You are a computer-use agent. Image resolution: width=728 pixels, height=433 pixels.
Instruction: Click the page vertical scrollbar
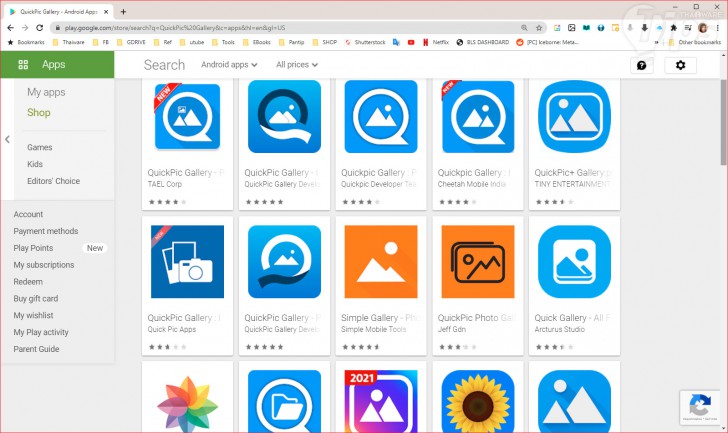(724, 122)
